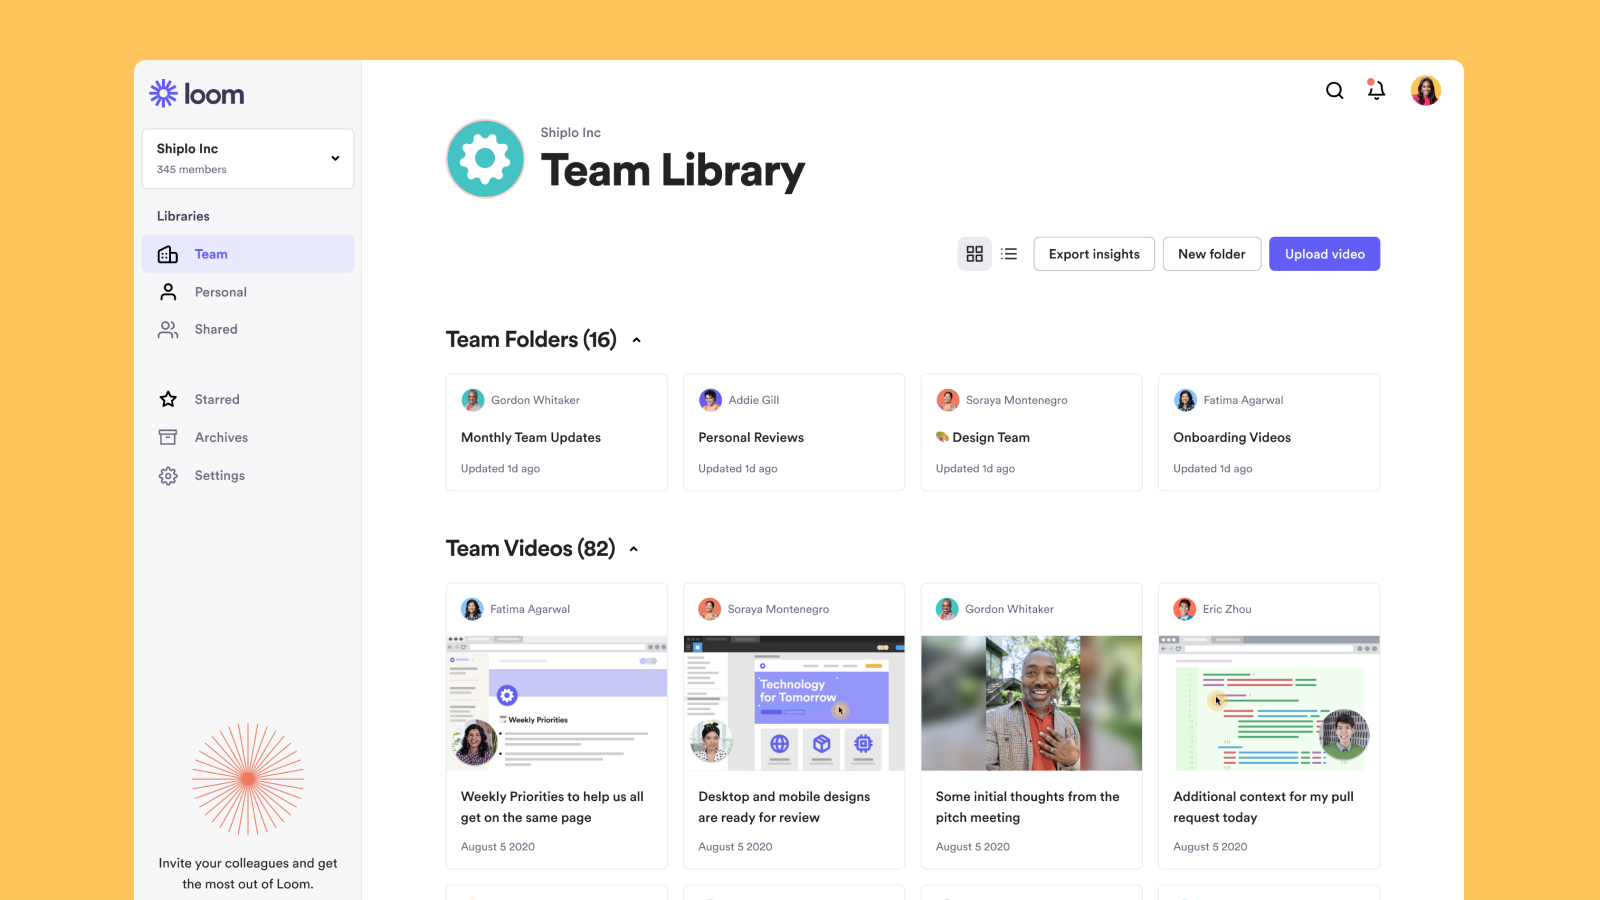Click Fatima Agarwal's avatar on Onboarding Videos
1600x900 pixels.
click(x=1186, y=400)
